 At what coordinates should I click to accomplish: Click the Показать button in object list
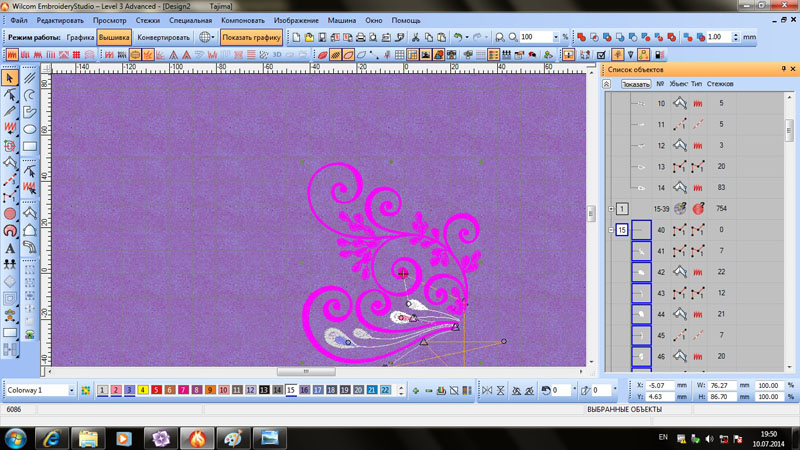636,84
